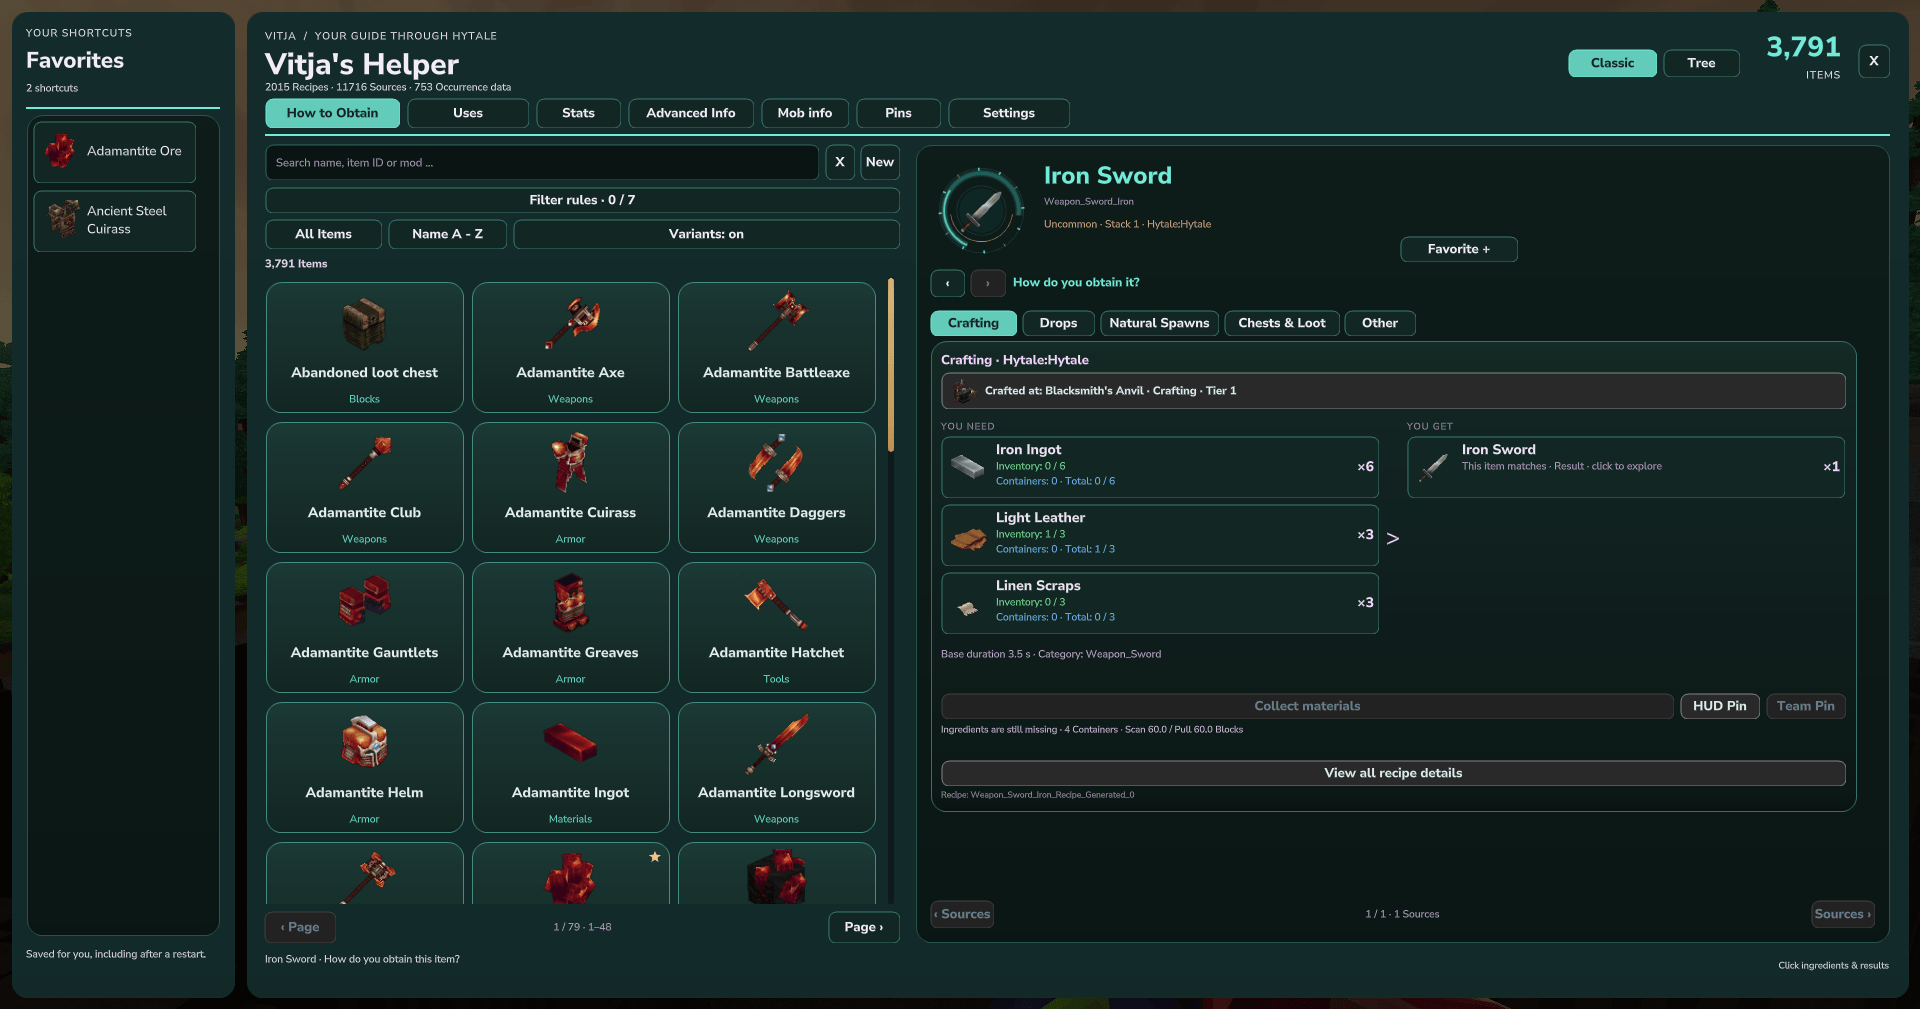Change the Name A - Z sort order
This screenshot has width=1920, height=1009.
(447, 234)
